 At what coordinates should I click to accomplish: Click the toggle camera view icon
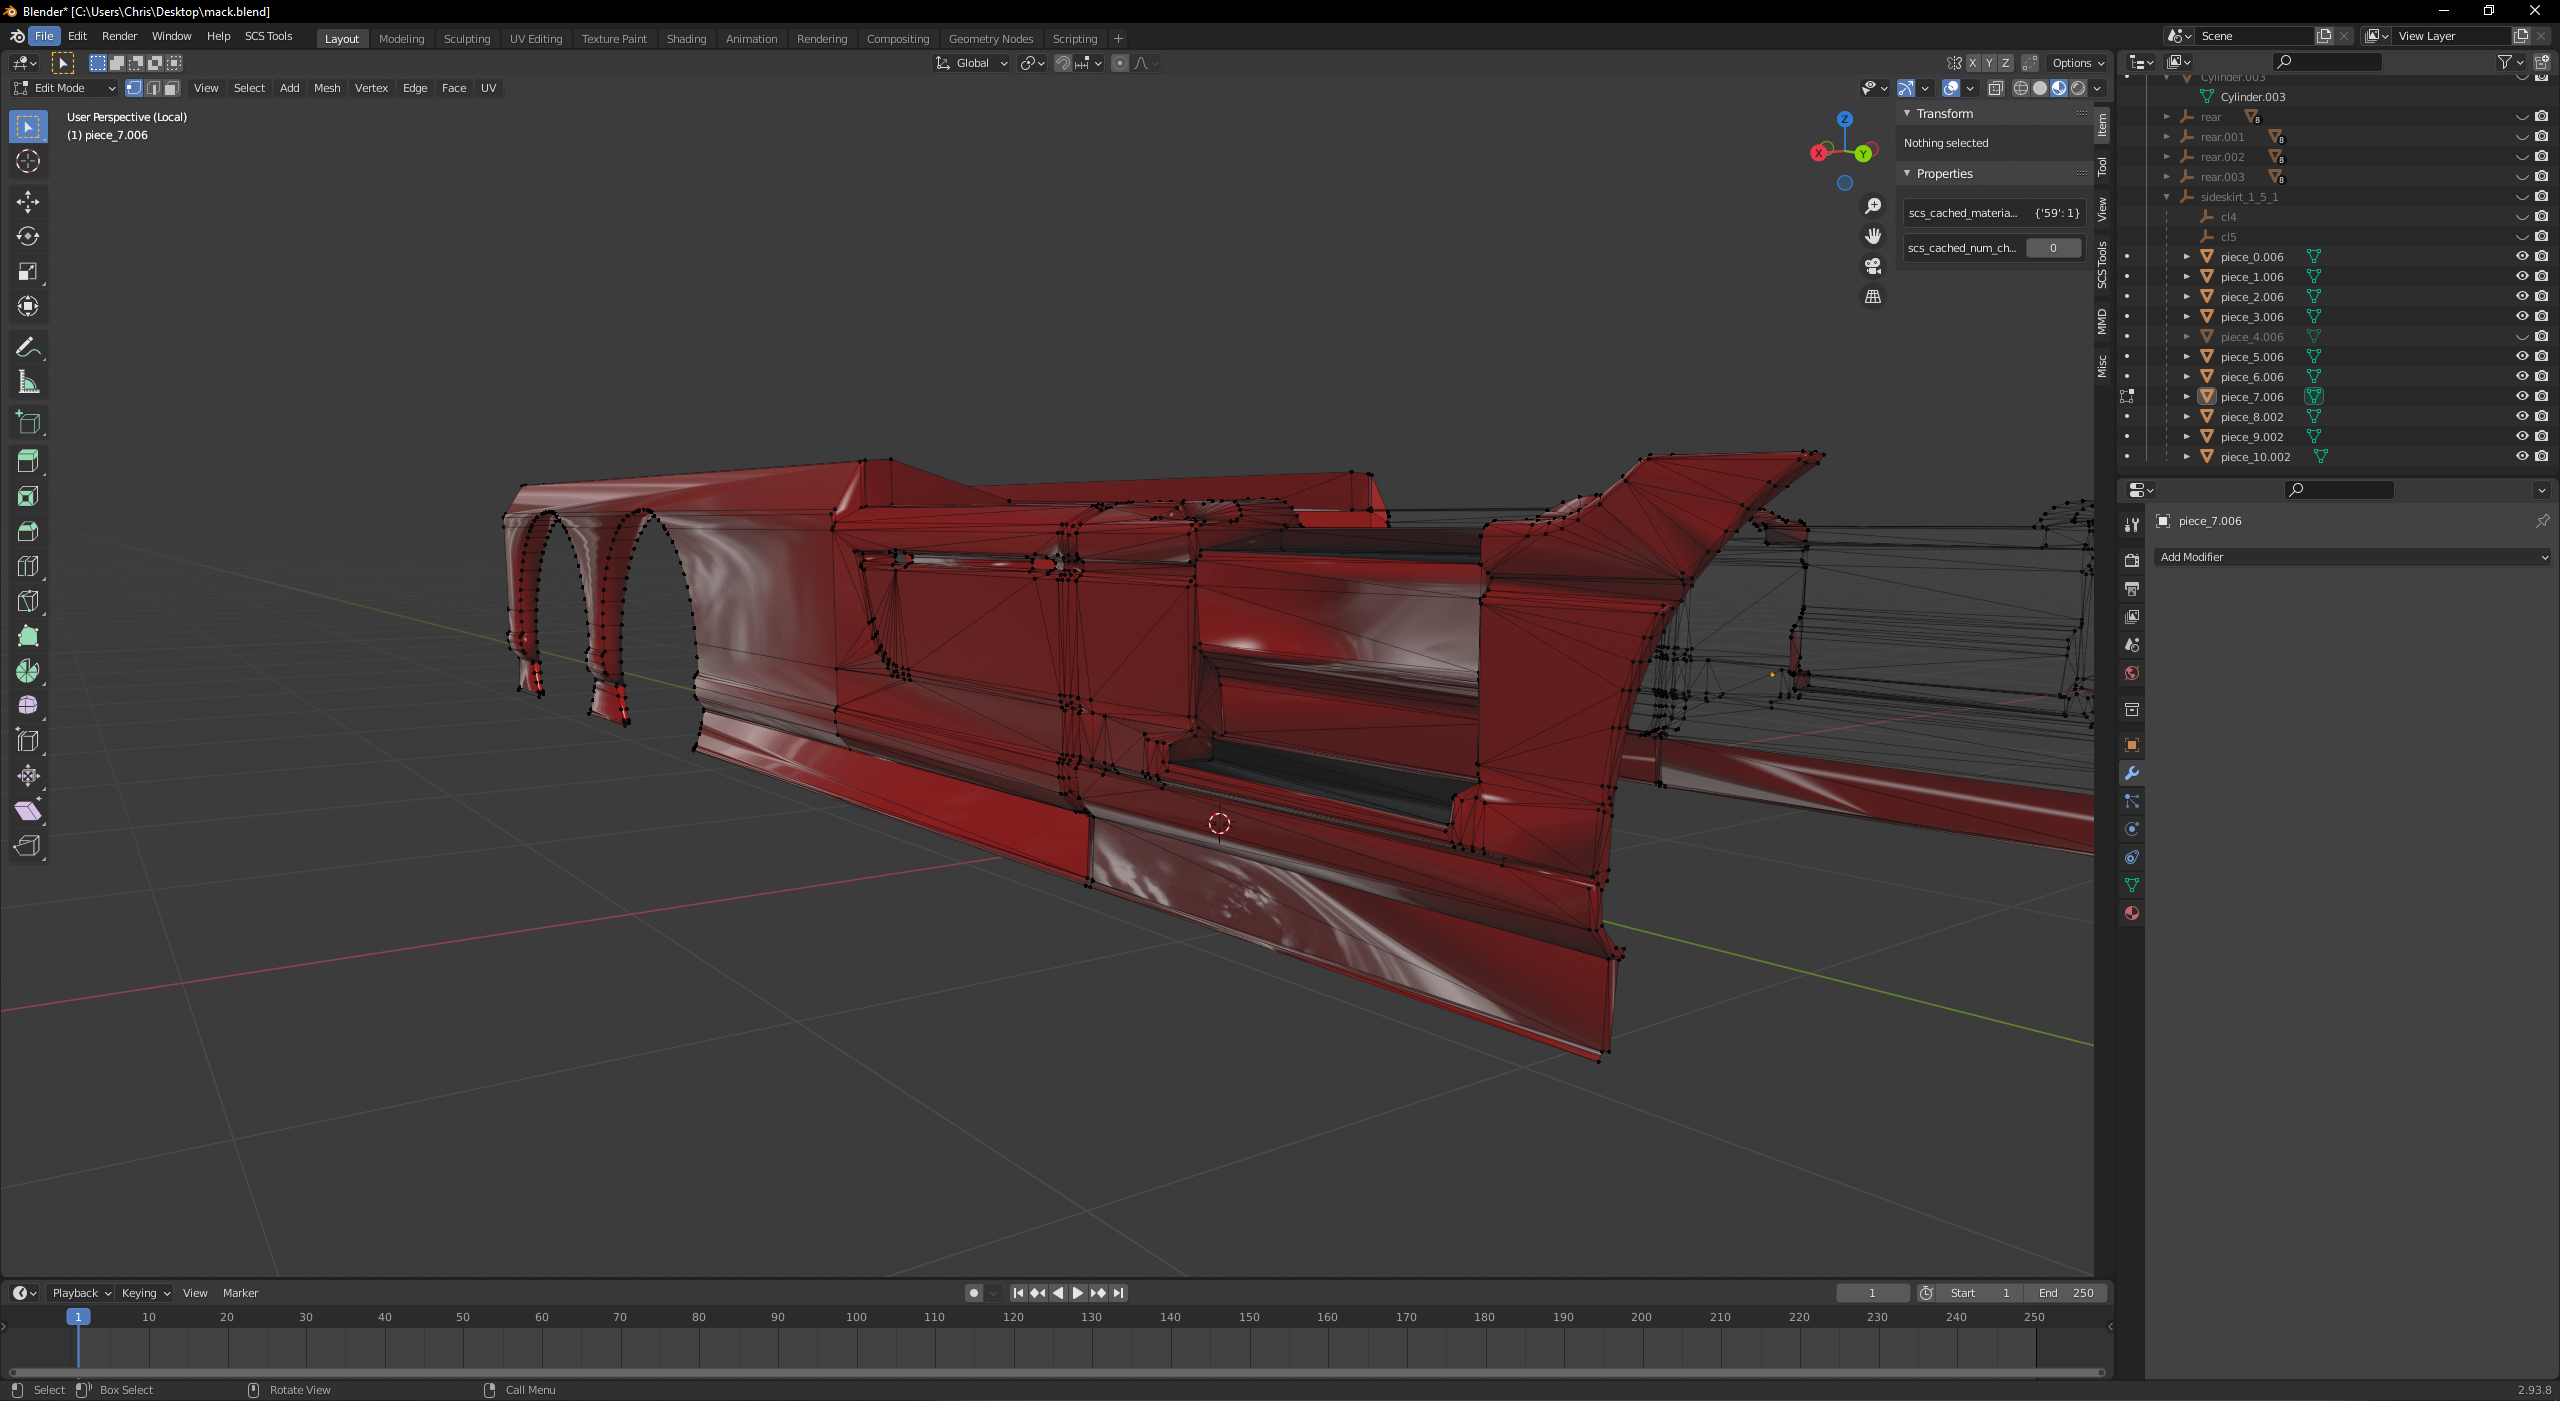tap(1873, 266)
